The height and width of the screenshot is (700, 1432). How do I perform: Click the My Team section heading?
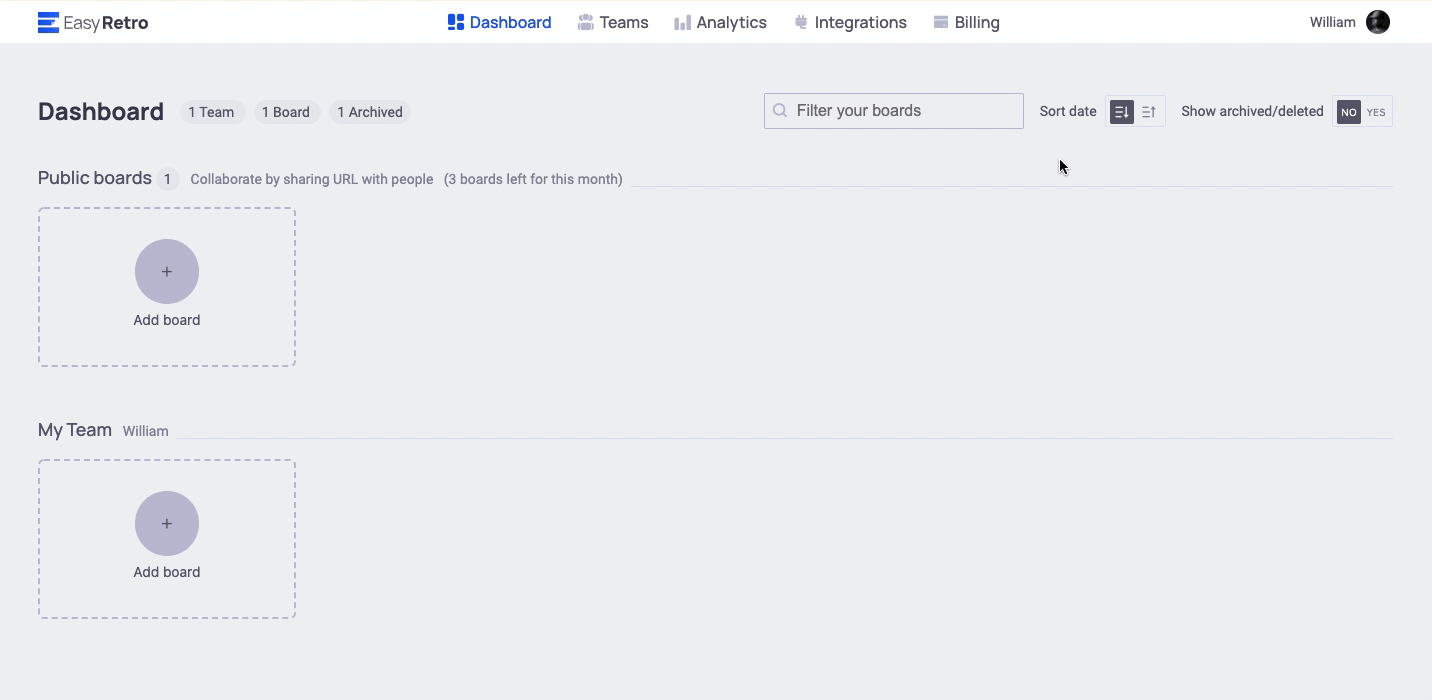pos(75,430)
